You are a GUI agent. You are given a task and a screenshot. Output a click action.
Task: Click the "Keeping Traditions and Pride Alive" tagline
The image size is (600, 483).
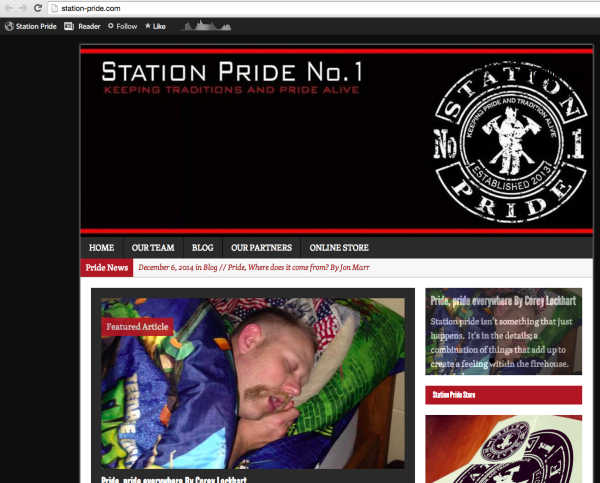(232, 90)
